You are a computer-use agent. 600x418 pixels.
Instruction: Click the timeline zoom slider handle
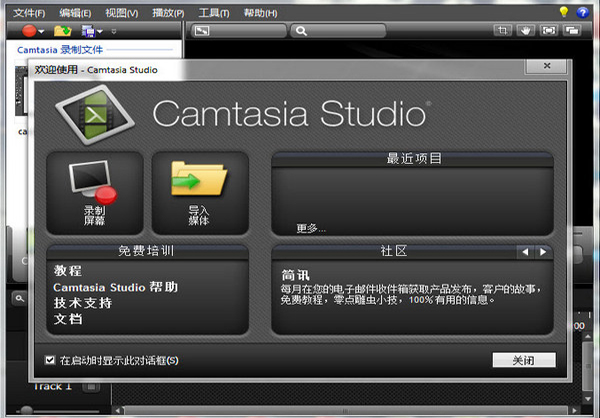click(x=26, y=411)
